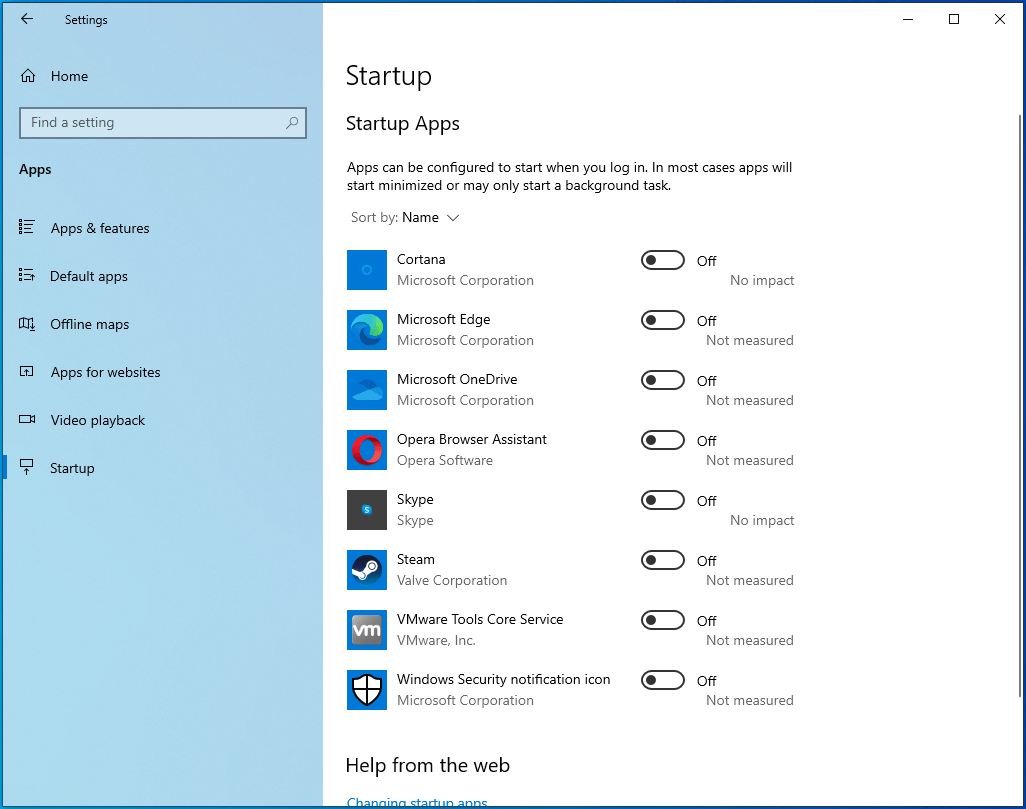Image resolution: width=1026 pixels, height=809 pixels.
Task: Click the Microsoft Edge app icon
Action: coord(366,330)
